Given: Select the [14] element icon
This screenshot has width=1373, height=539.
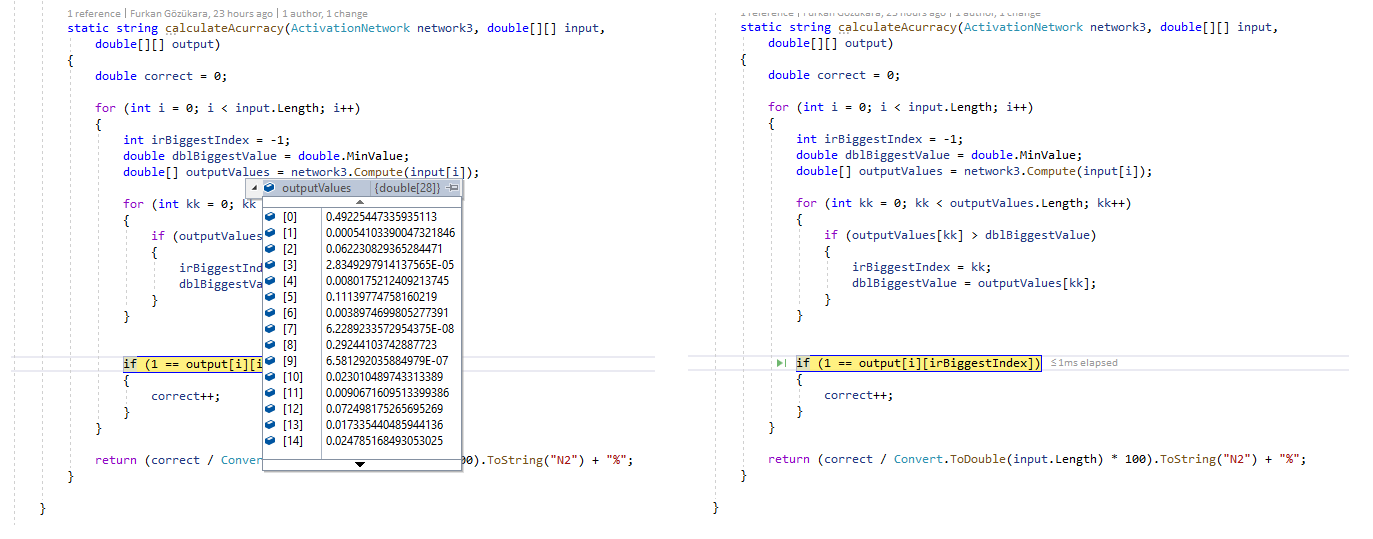Looking at the screenshot, I should click(x=270, y=441).
